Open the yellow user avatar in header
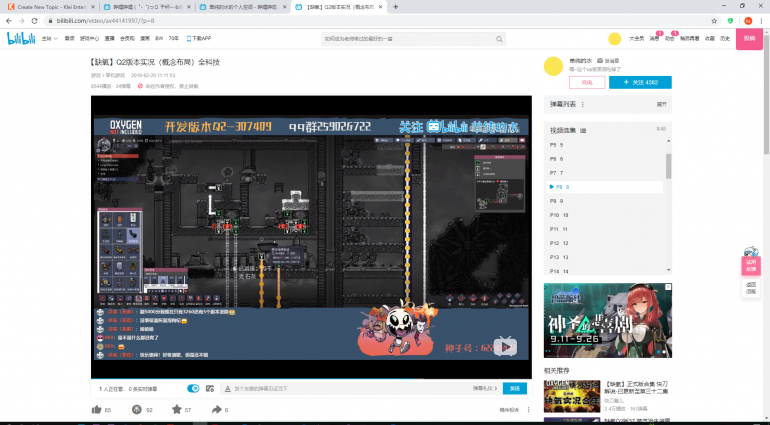 614,39
